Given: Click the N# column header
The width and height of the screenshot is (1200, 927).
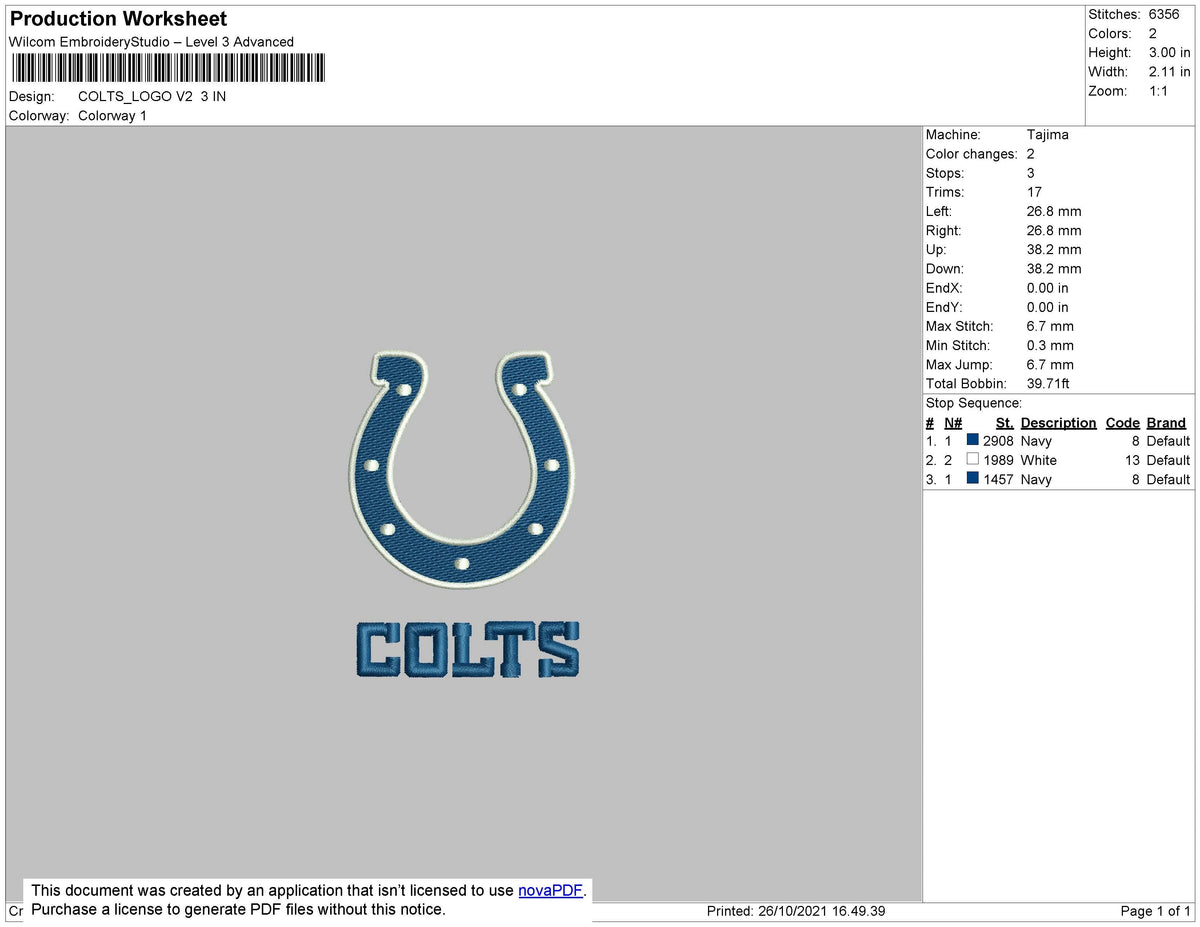Looking at the screenshot, I should pyautogui.click(x=952, y=422).
